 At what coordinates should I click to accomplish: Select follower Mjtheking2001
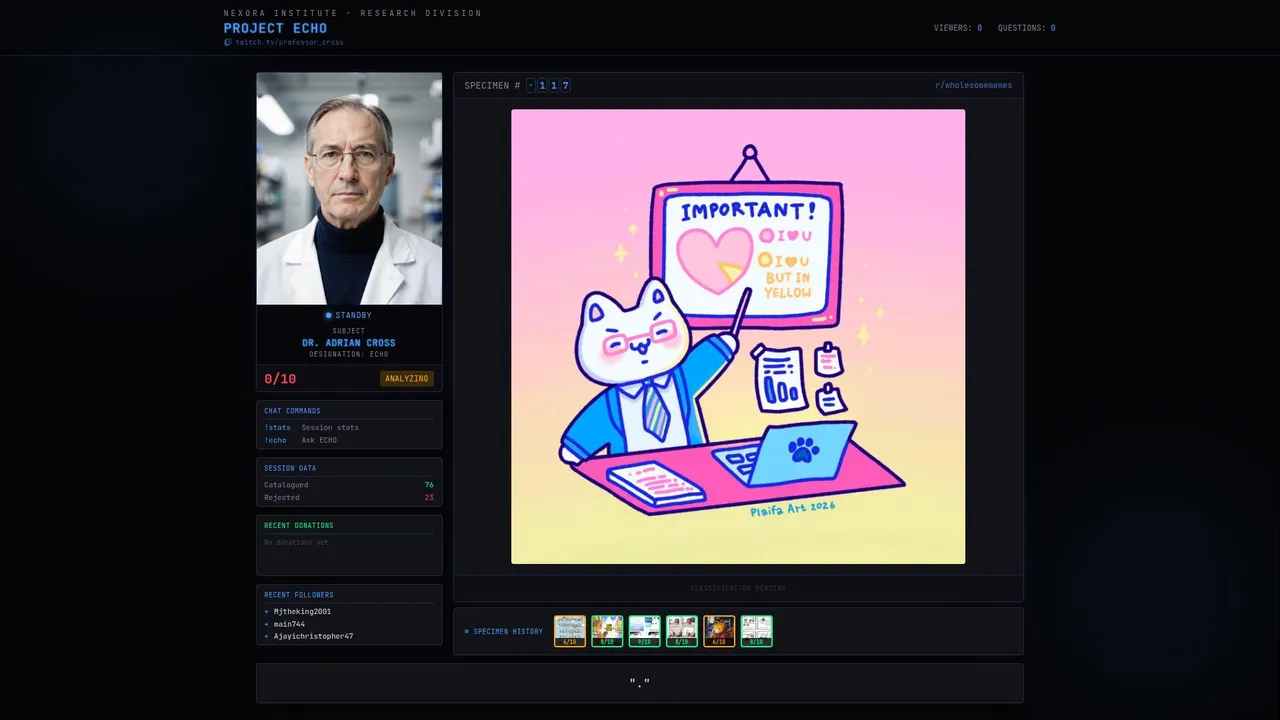302,612
